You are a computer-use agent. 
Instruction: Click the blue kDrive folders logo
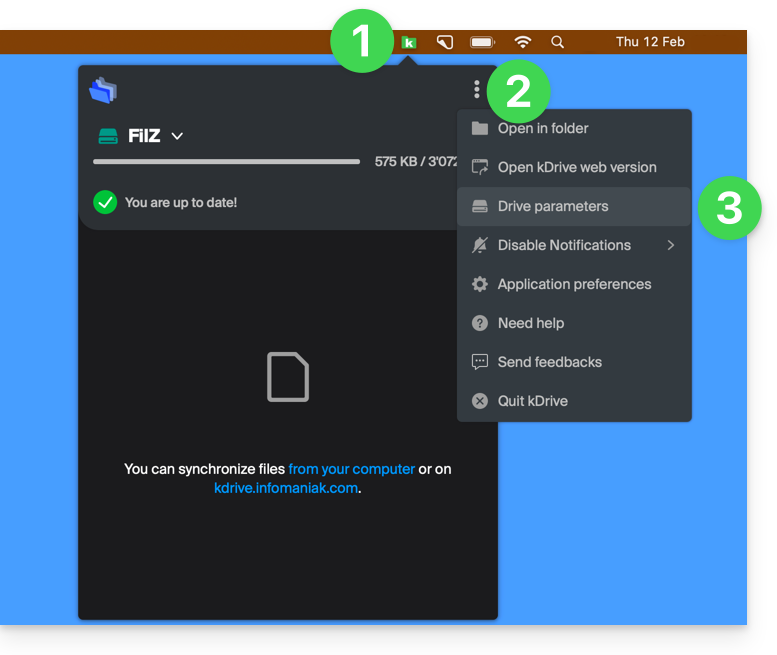pyautogui.click(x=103, y=91)
